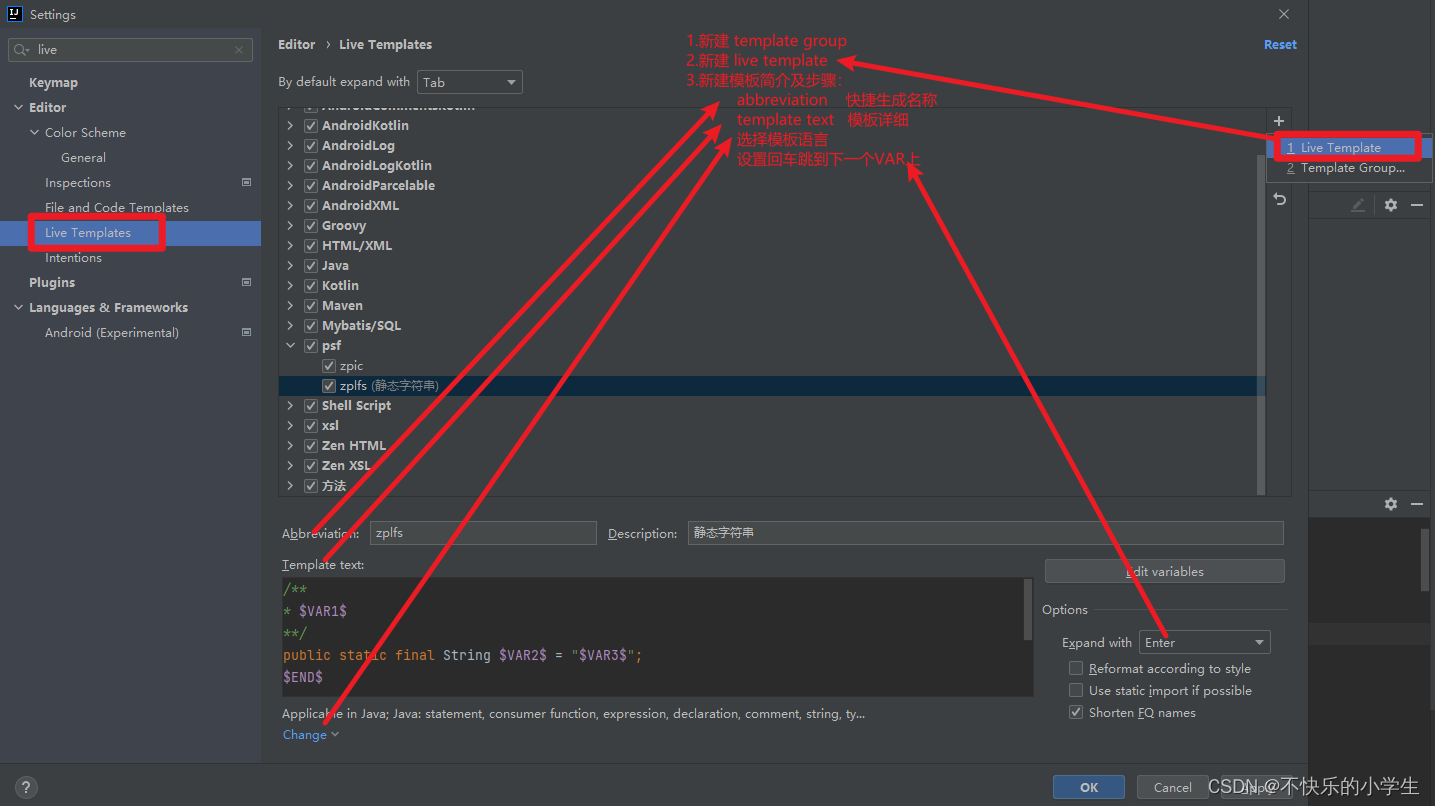The width and height of the screenshot is (1435, 806).
Task: Clear the search field with the x icon
Action: [x=239, y=50]
